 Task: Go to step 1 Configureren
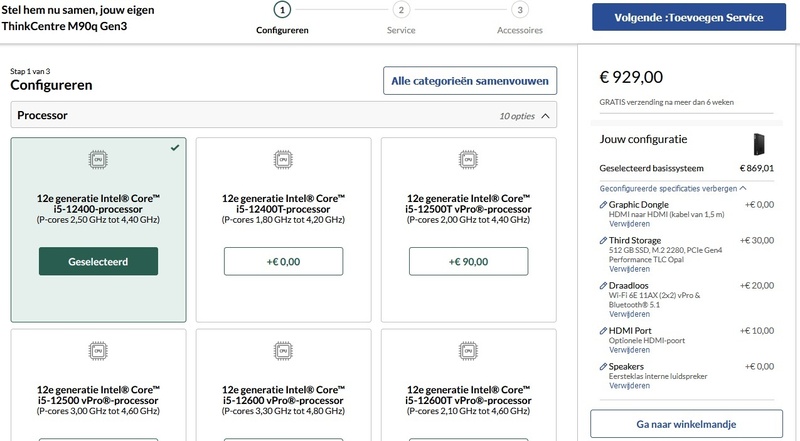pos(282,18)
